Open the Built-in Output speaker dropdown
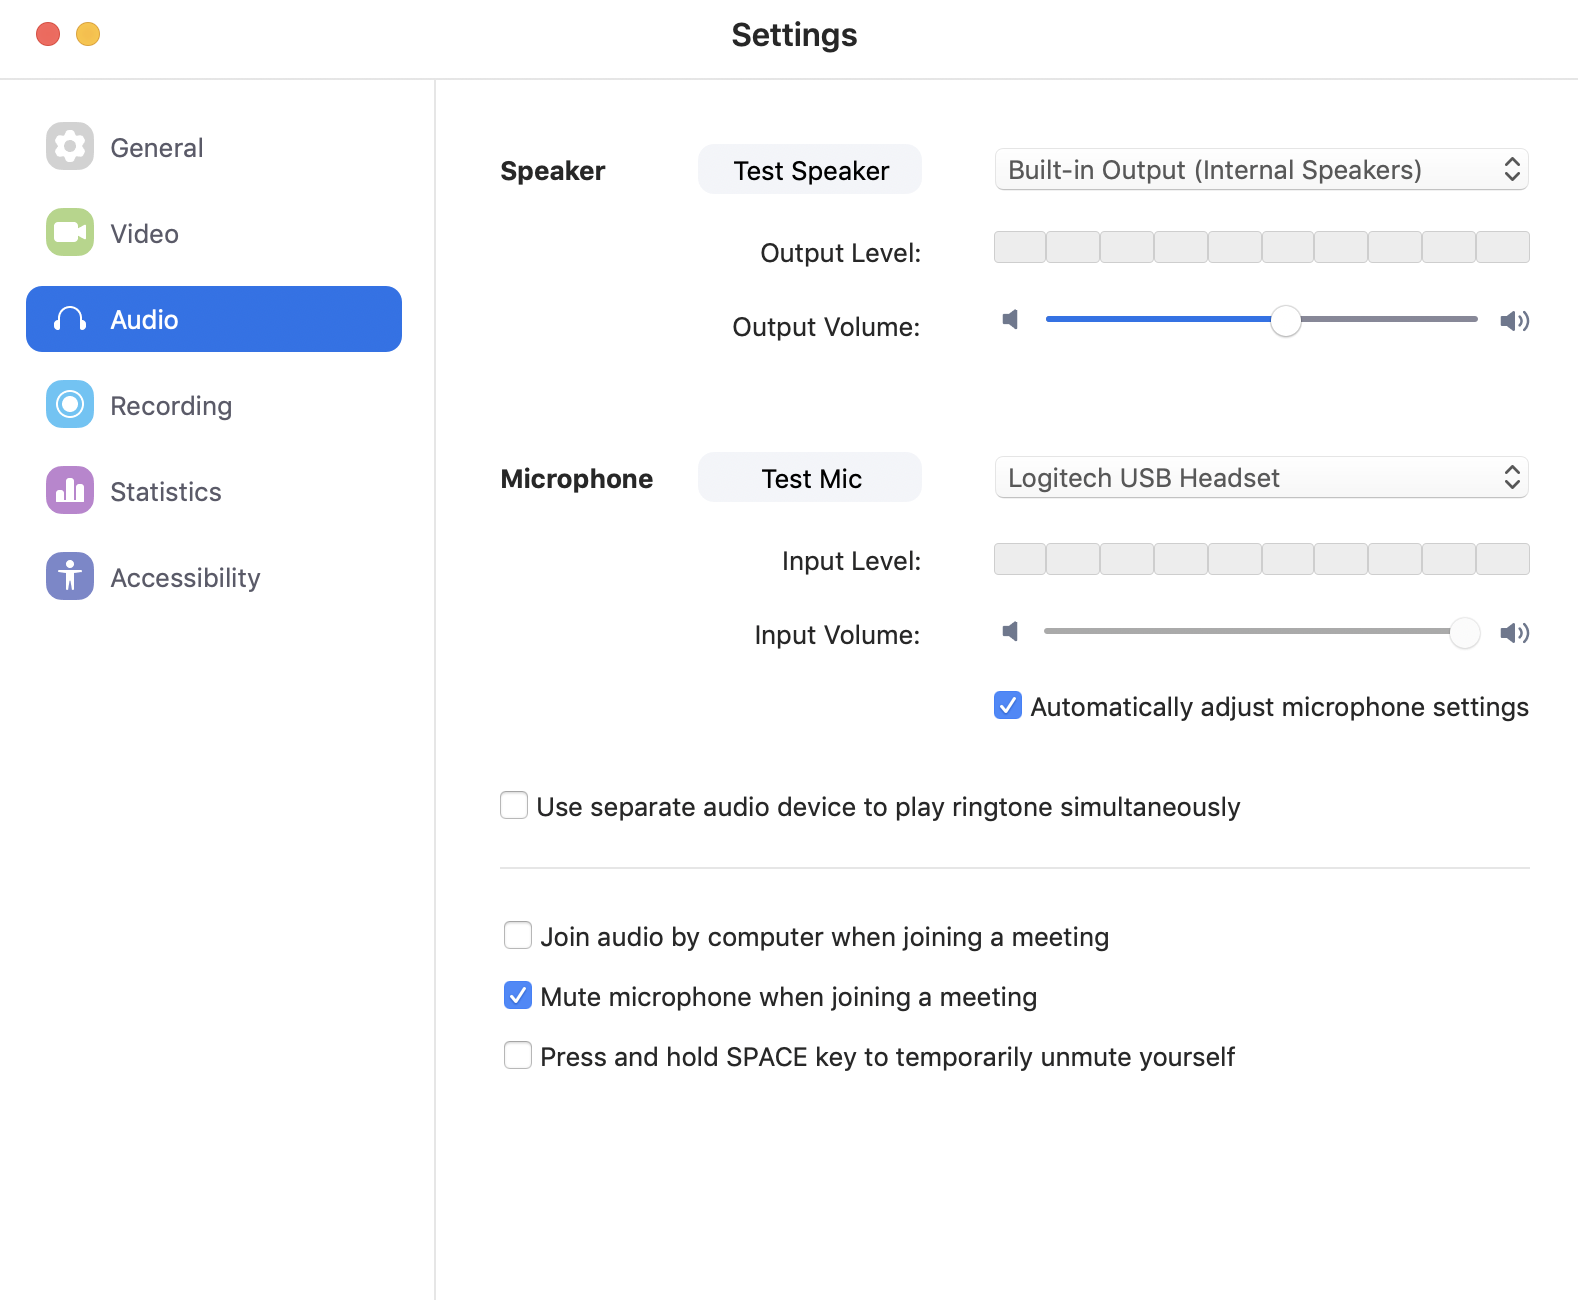The height and width of the screenshot is (1300, 1578). click(1261, 170)
